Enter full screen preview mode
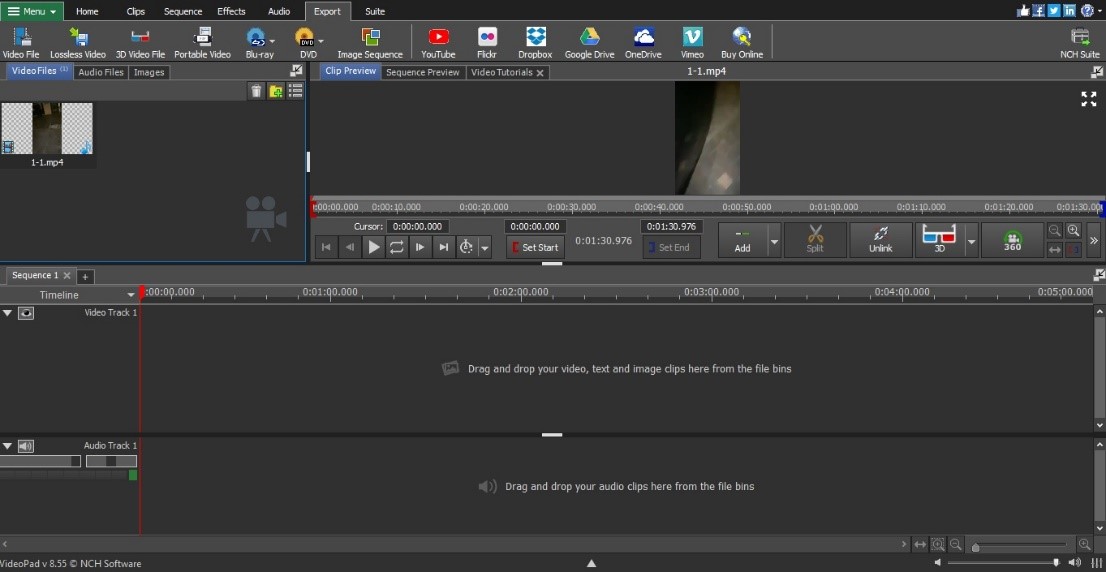This screenshot has height=572, width=1106. pyautogui.click(x=1089, y=99)
